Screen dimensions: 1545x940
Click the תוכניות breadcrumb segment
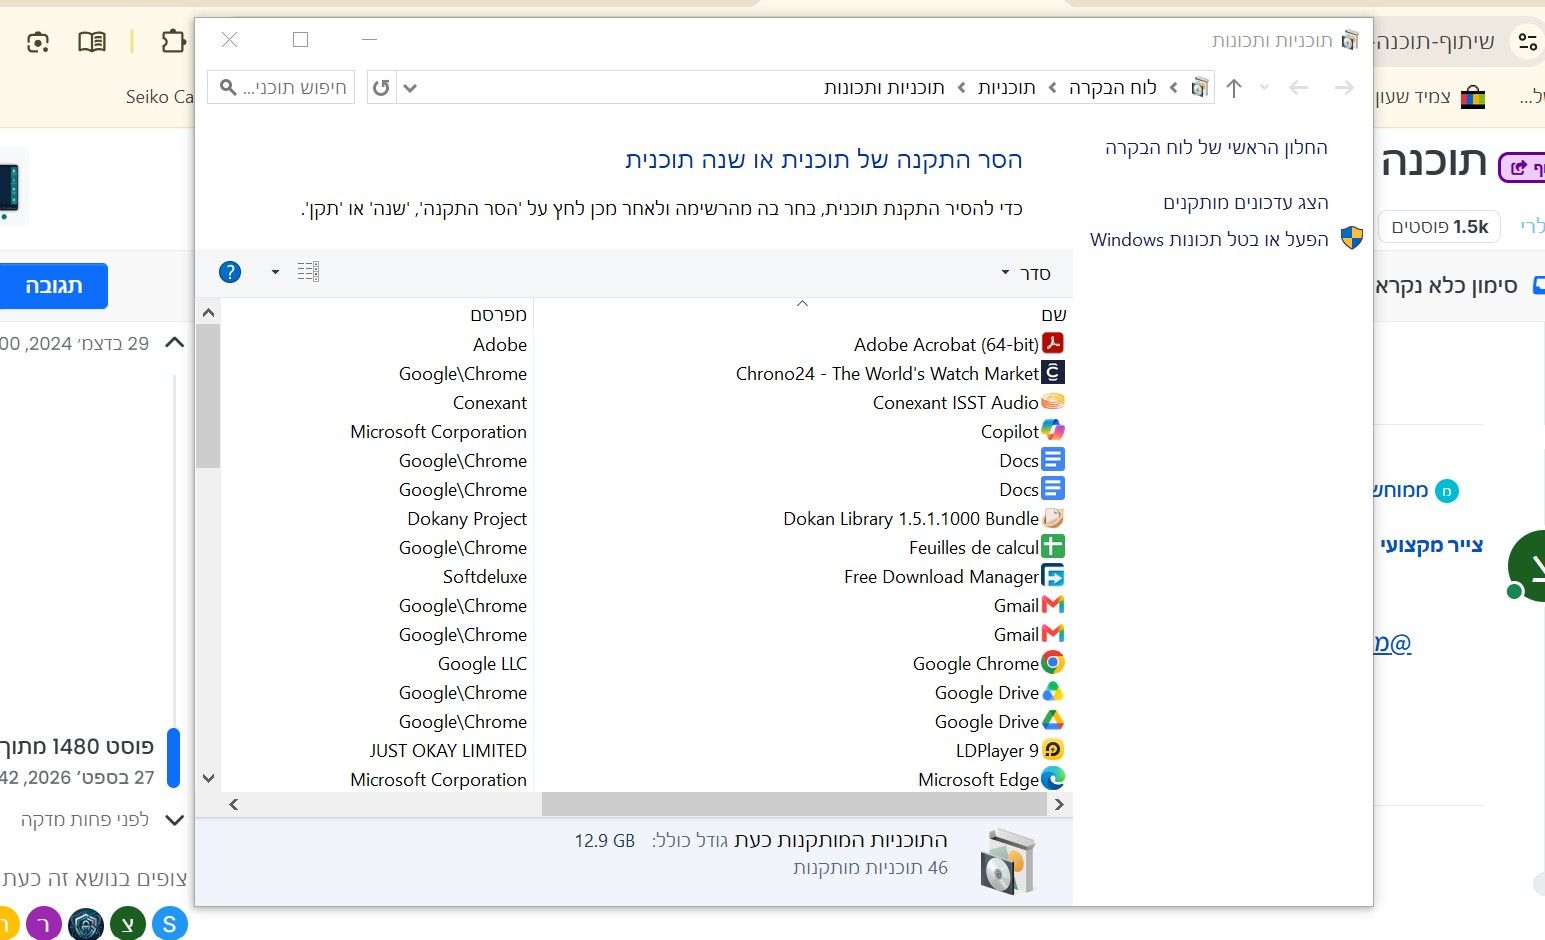click(x=1007, y=88)
